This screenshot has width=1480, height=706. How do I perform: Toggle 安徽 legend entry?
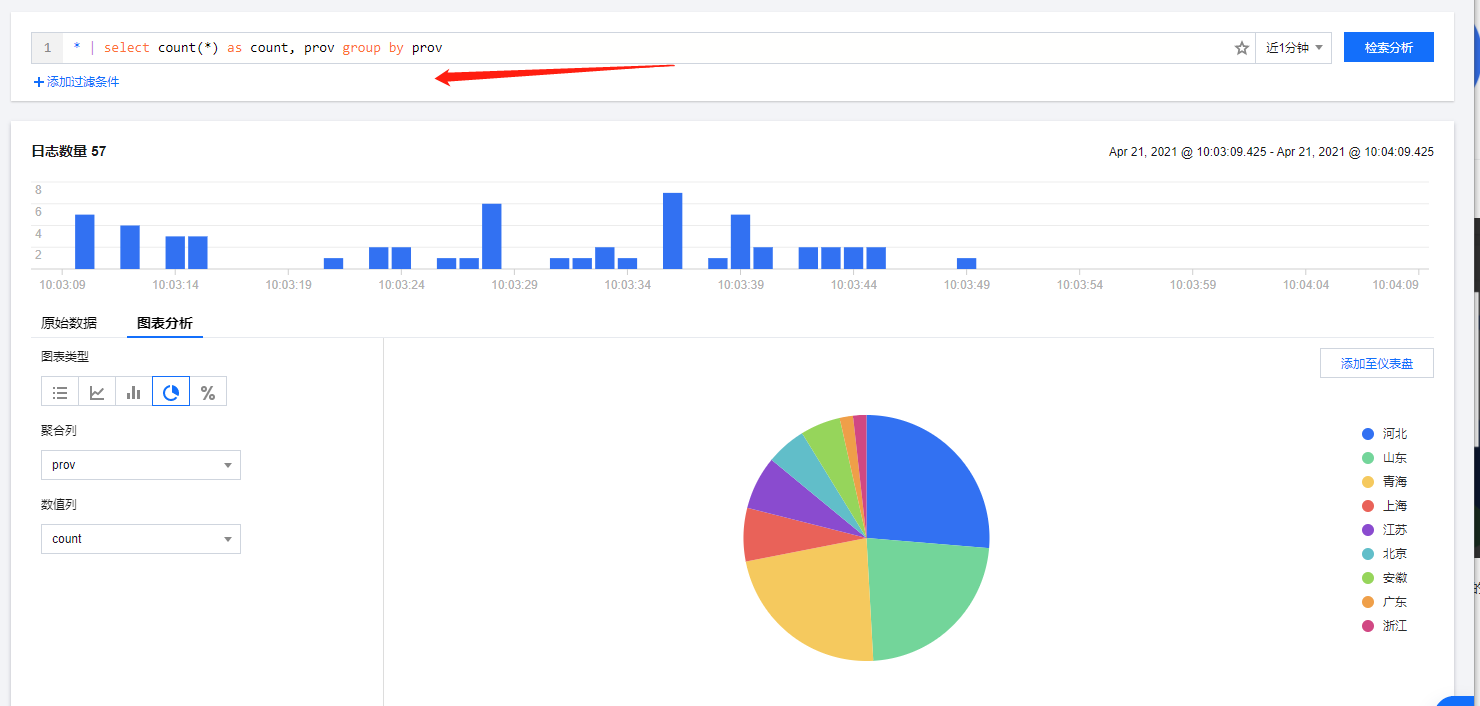[x=1385, y=578]
